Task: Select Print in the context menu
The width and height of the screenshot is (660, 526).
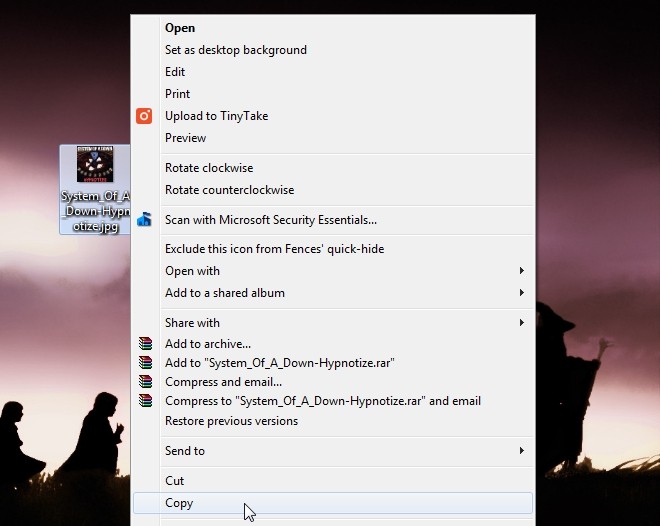Action: [333, 93]
